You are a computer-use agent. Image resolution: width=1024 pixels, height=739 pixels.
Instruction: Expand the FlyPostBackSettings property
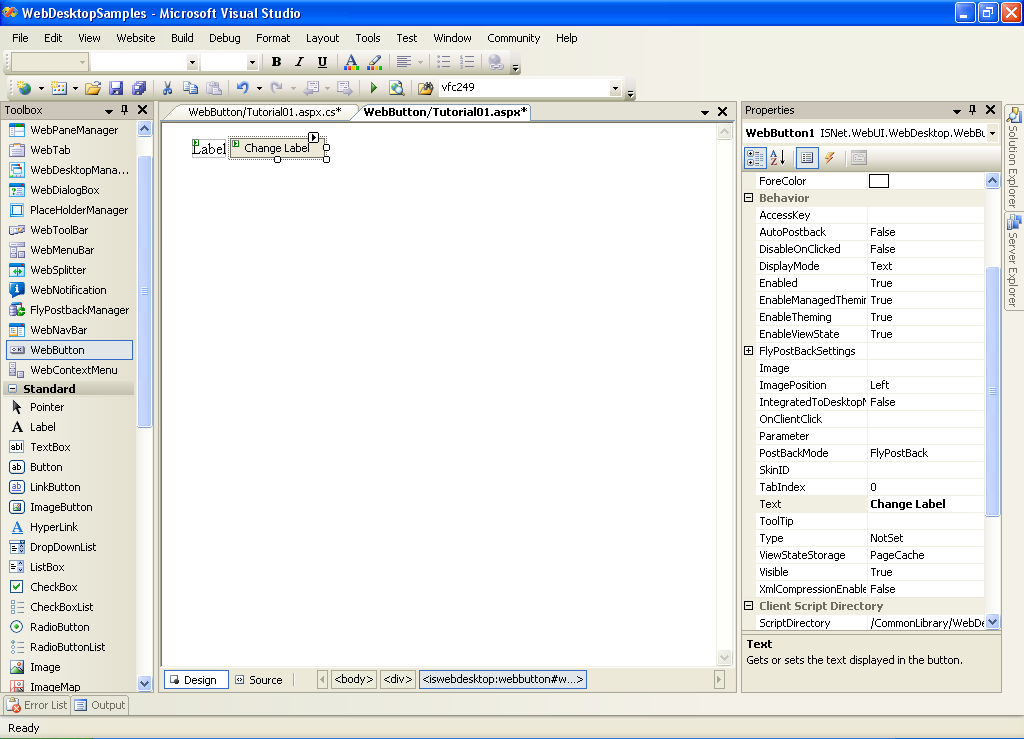(x=749, y=351)
